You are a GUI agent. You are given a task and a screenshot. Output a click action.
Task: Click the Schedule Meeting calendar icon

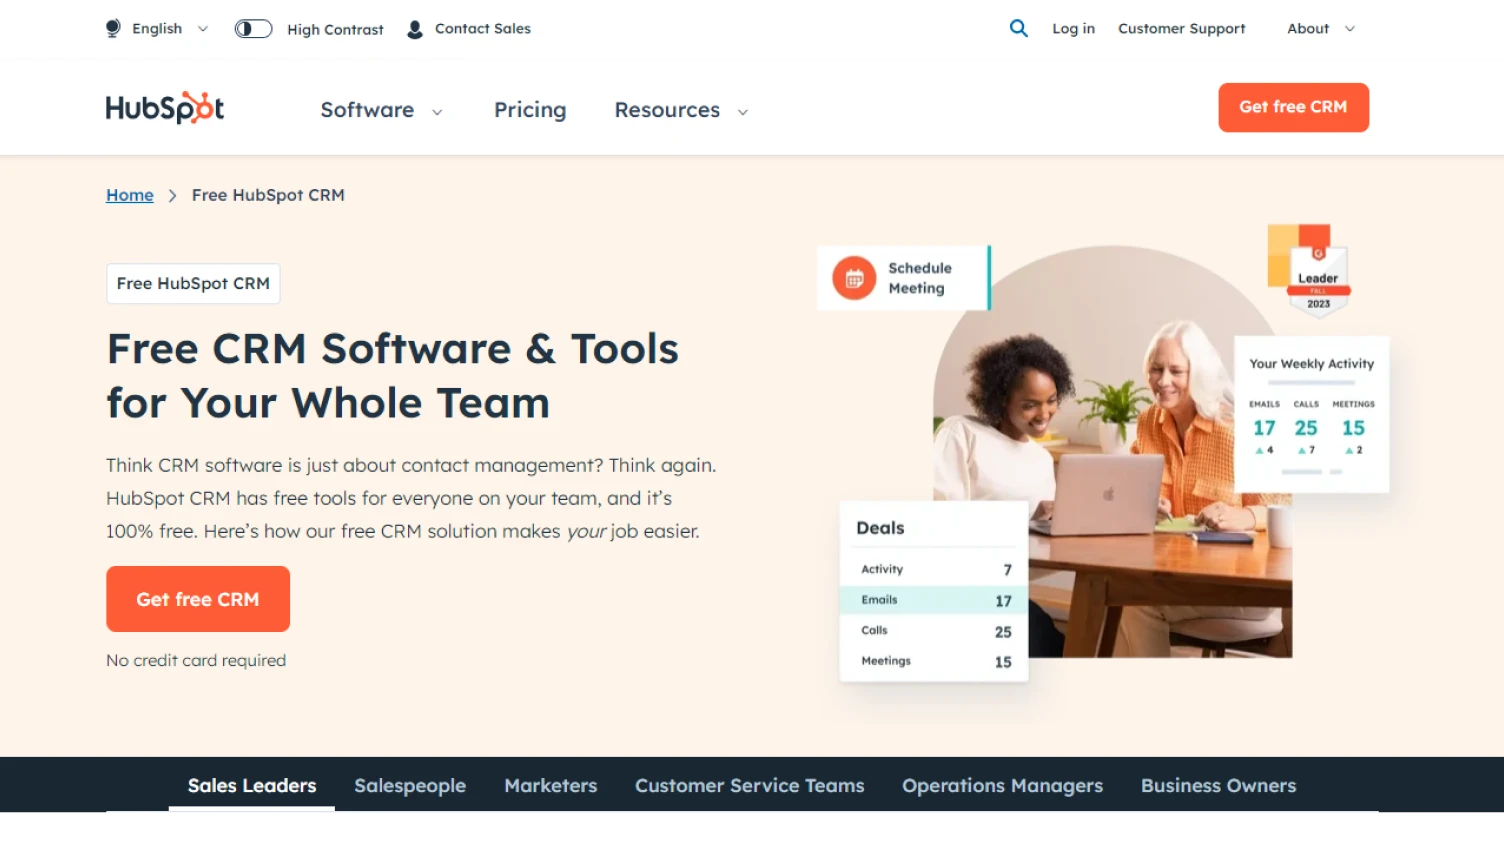[x=854, y=278]
